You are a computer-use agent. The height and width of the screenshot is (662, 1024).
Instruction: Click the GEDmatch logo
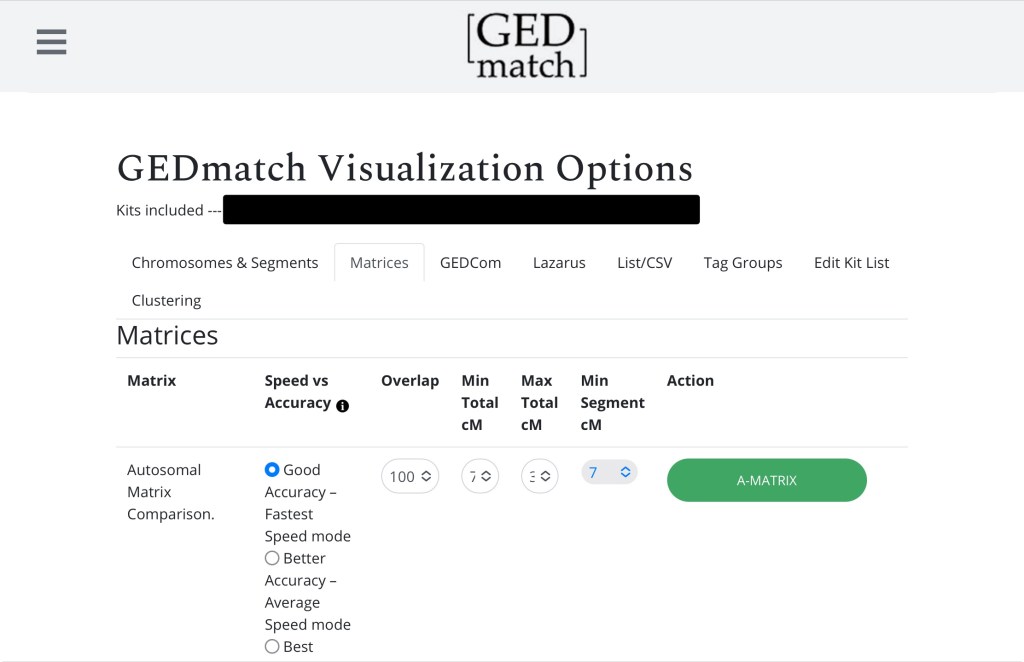526,46
